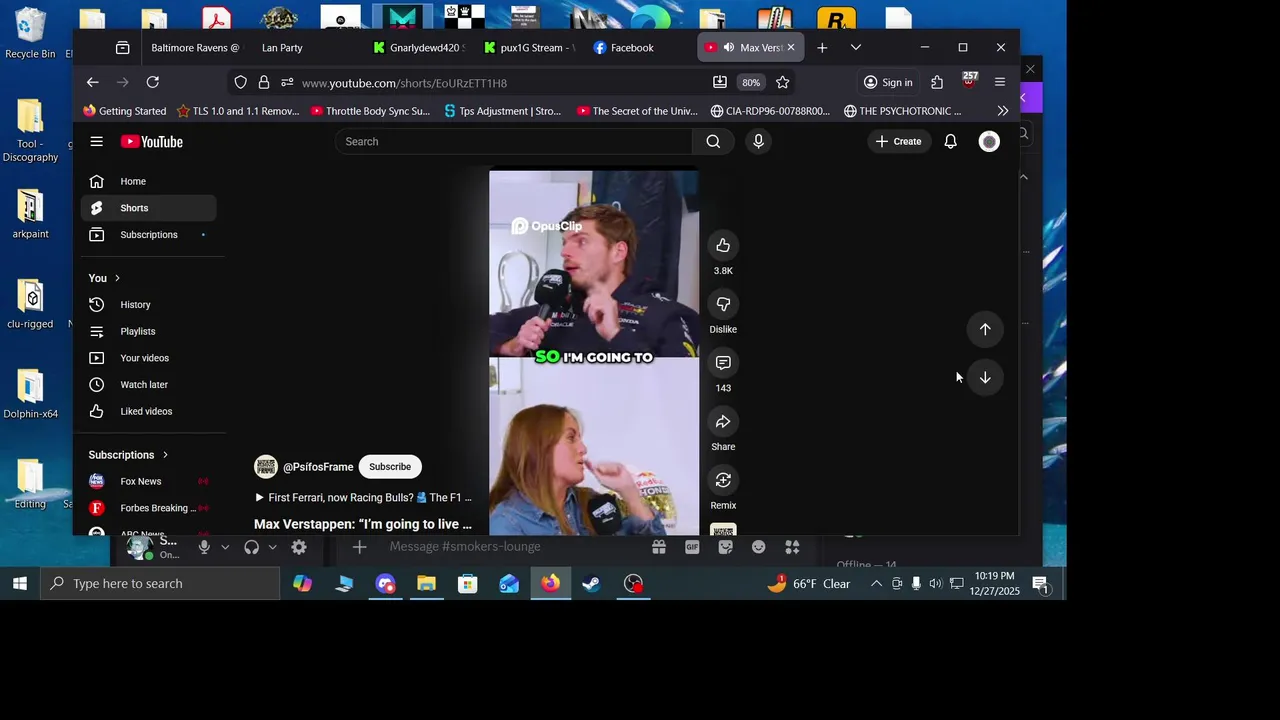Show more bookmarks overflow chevron
Image resolution: width=1280 pixels, height=720 pixels.
tap(1003, 111)
